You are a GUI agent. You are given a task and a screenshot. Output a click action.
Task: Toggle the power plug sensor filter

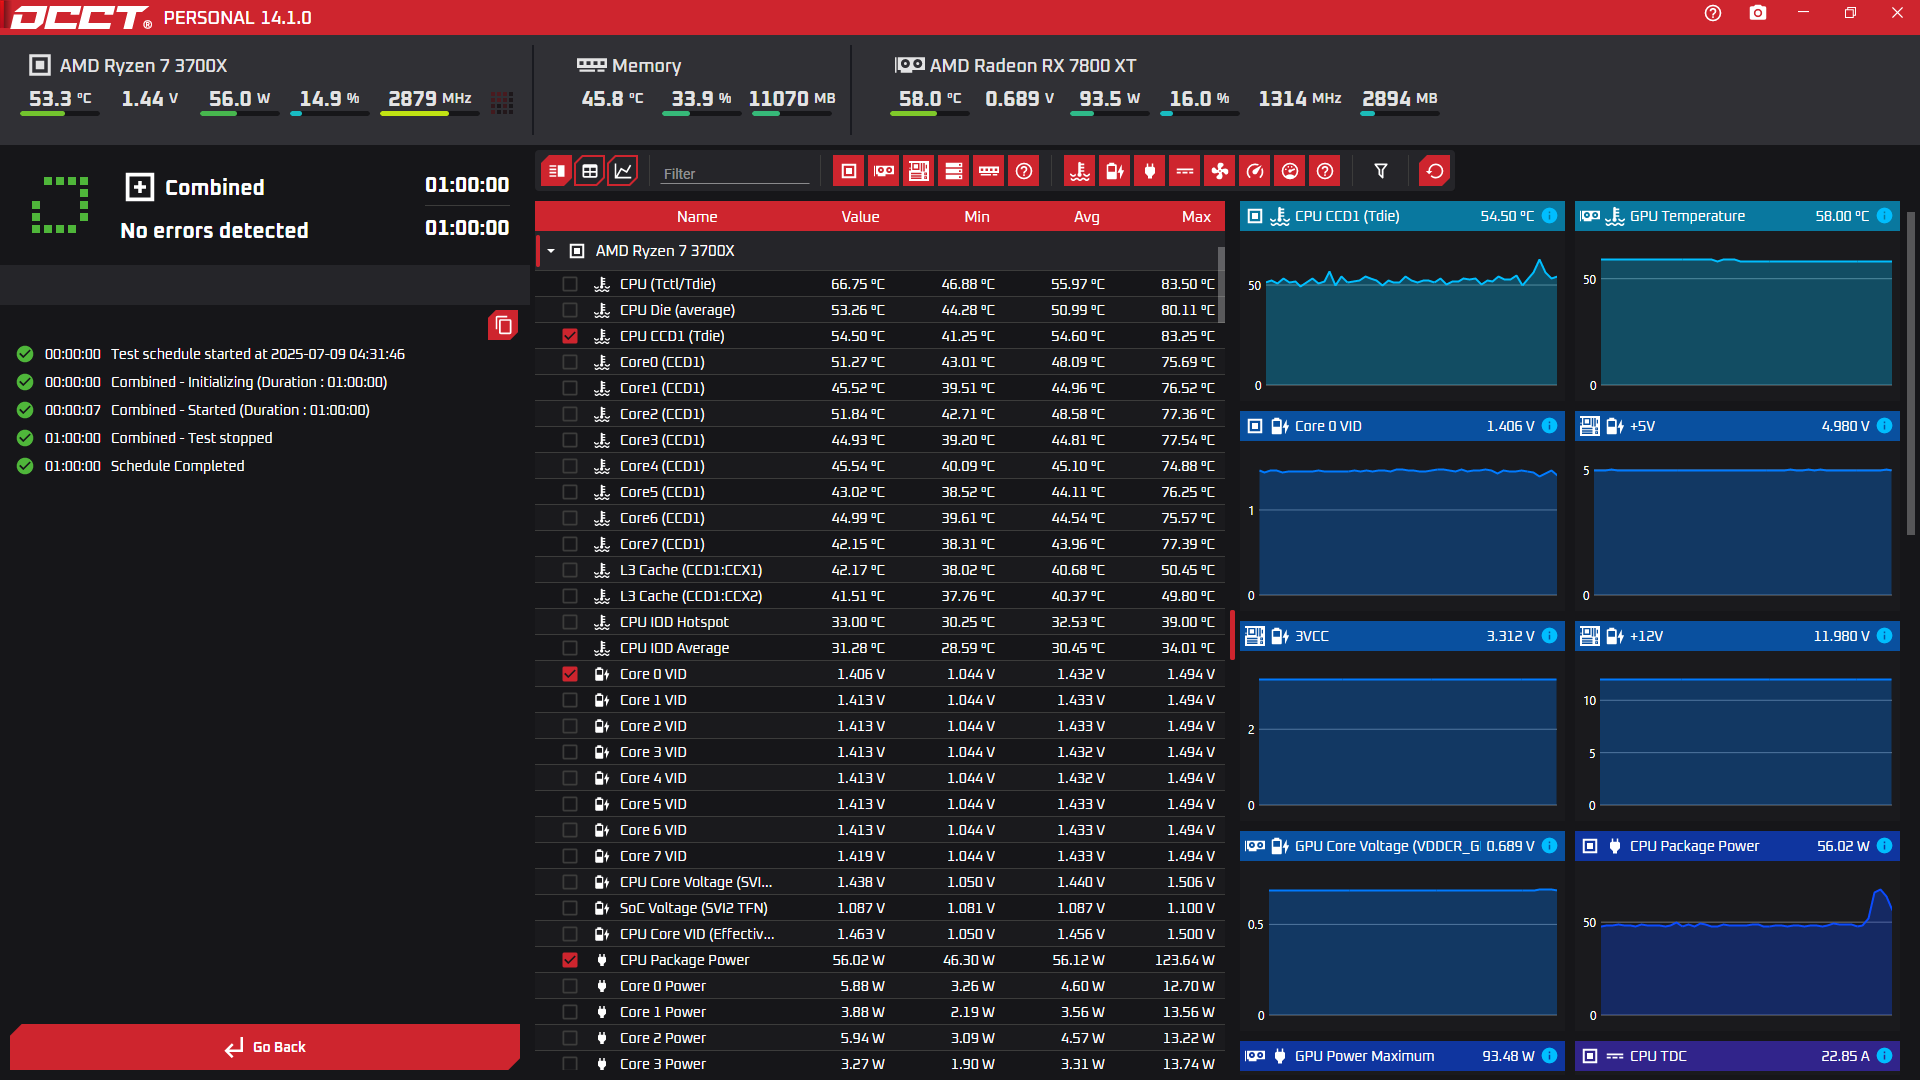coord(1150,171)
